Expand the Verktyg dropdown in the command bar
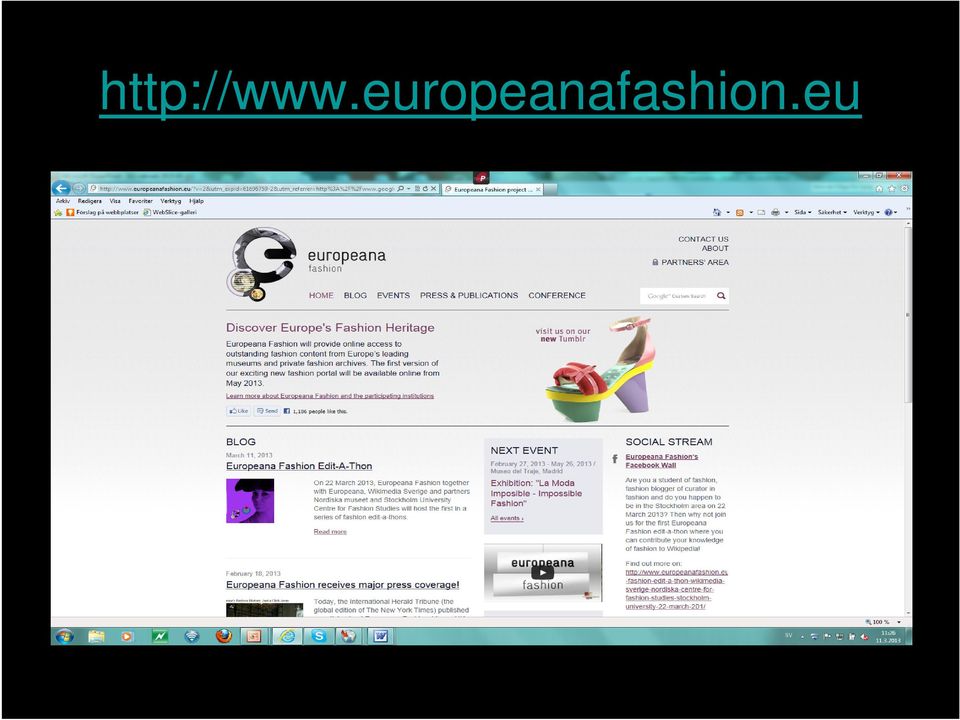Viewport: 960px width, 720px height. coord(866,212)
